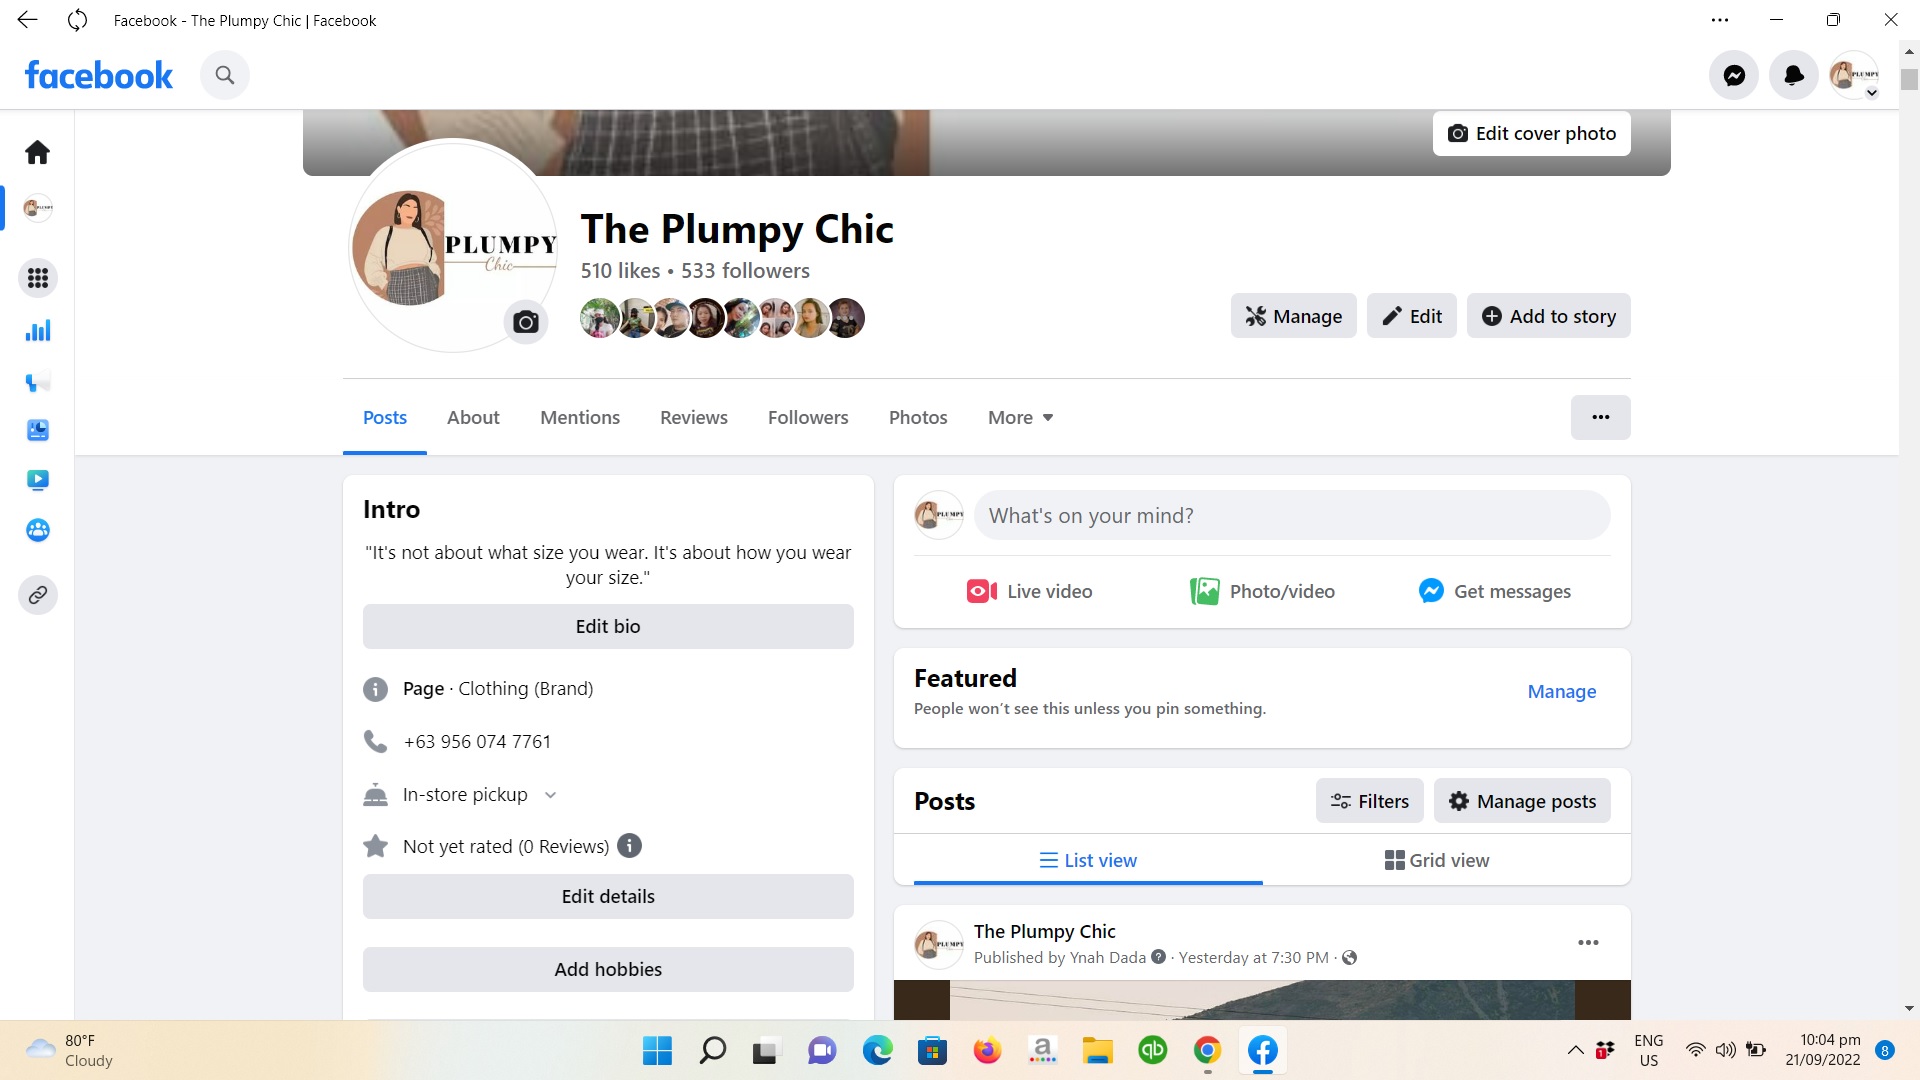The height and width of the screenshot is (1080, 1920).
Task: Switch to the About tab
Action: tap(473, 417)
